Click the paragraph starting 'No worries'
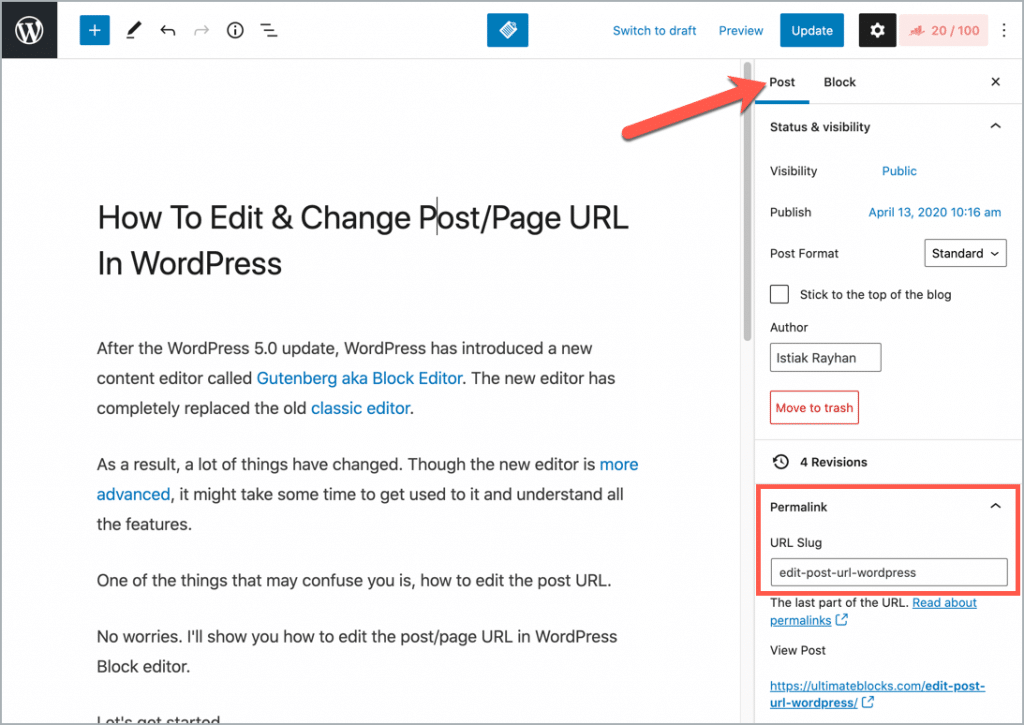This screenshot has width=1024, height=725. (357, 652)
